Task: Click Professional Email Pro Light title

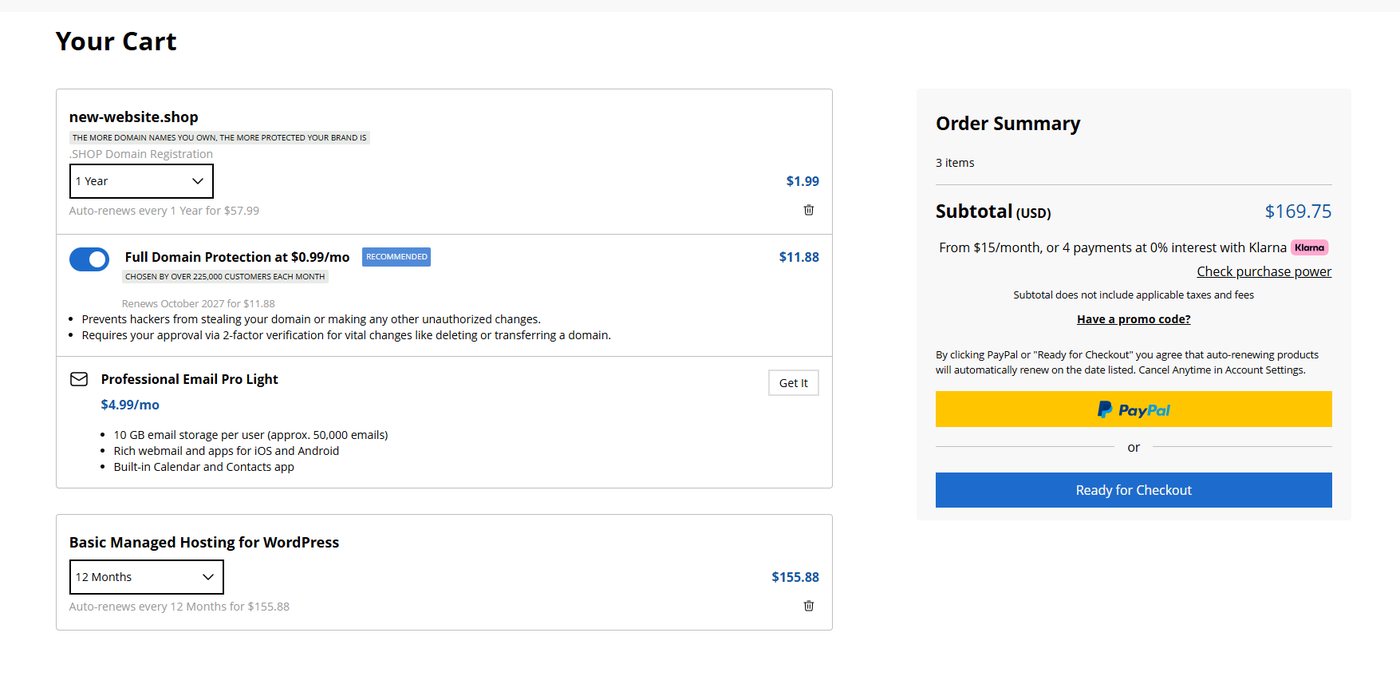Action: (189, 379)
